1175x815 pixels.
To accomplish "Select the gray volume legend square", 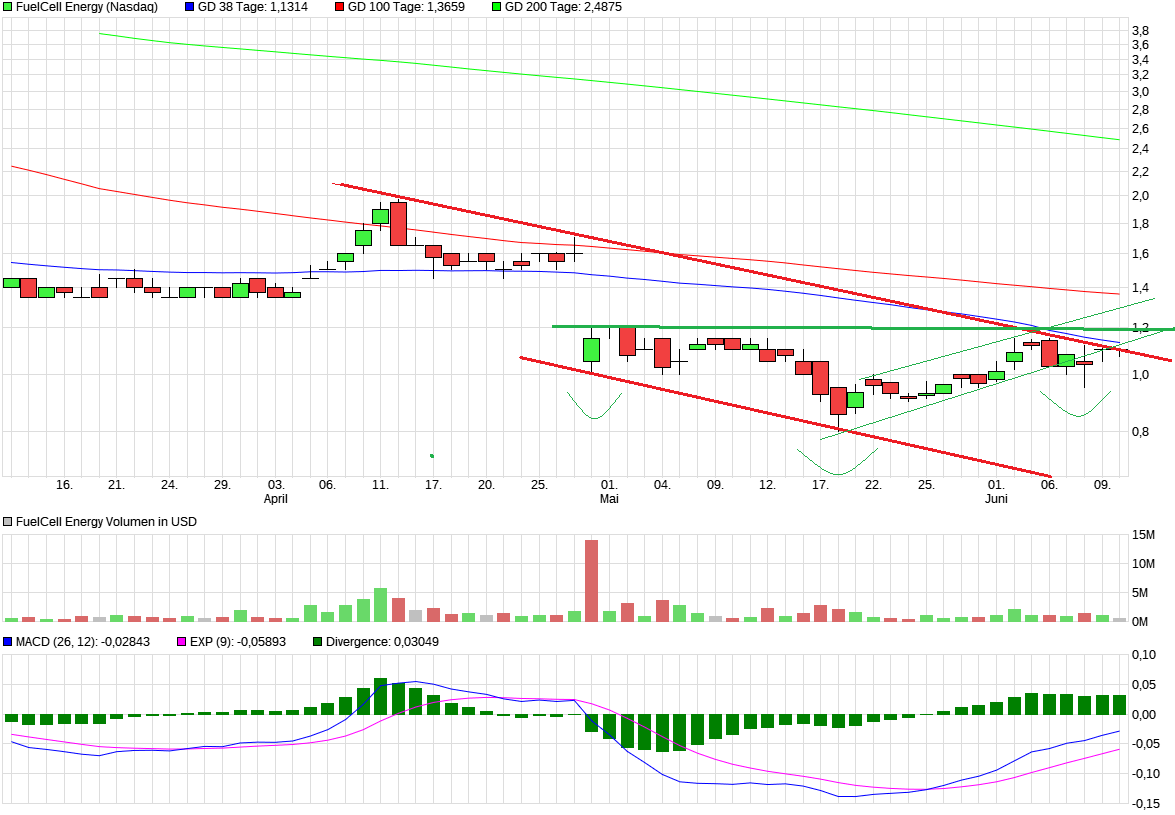I will click(7, 521).
